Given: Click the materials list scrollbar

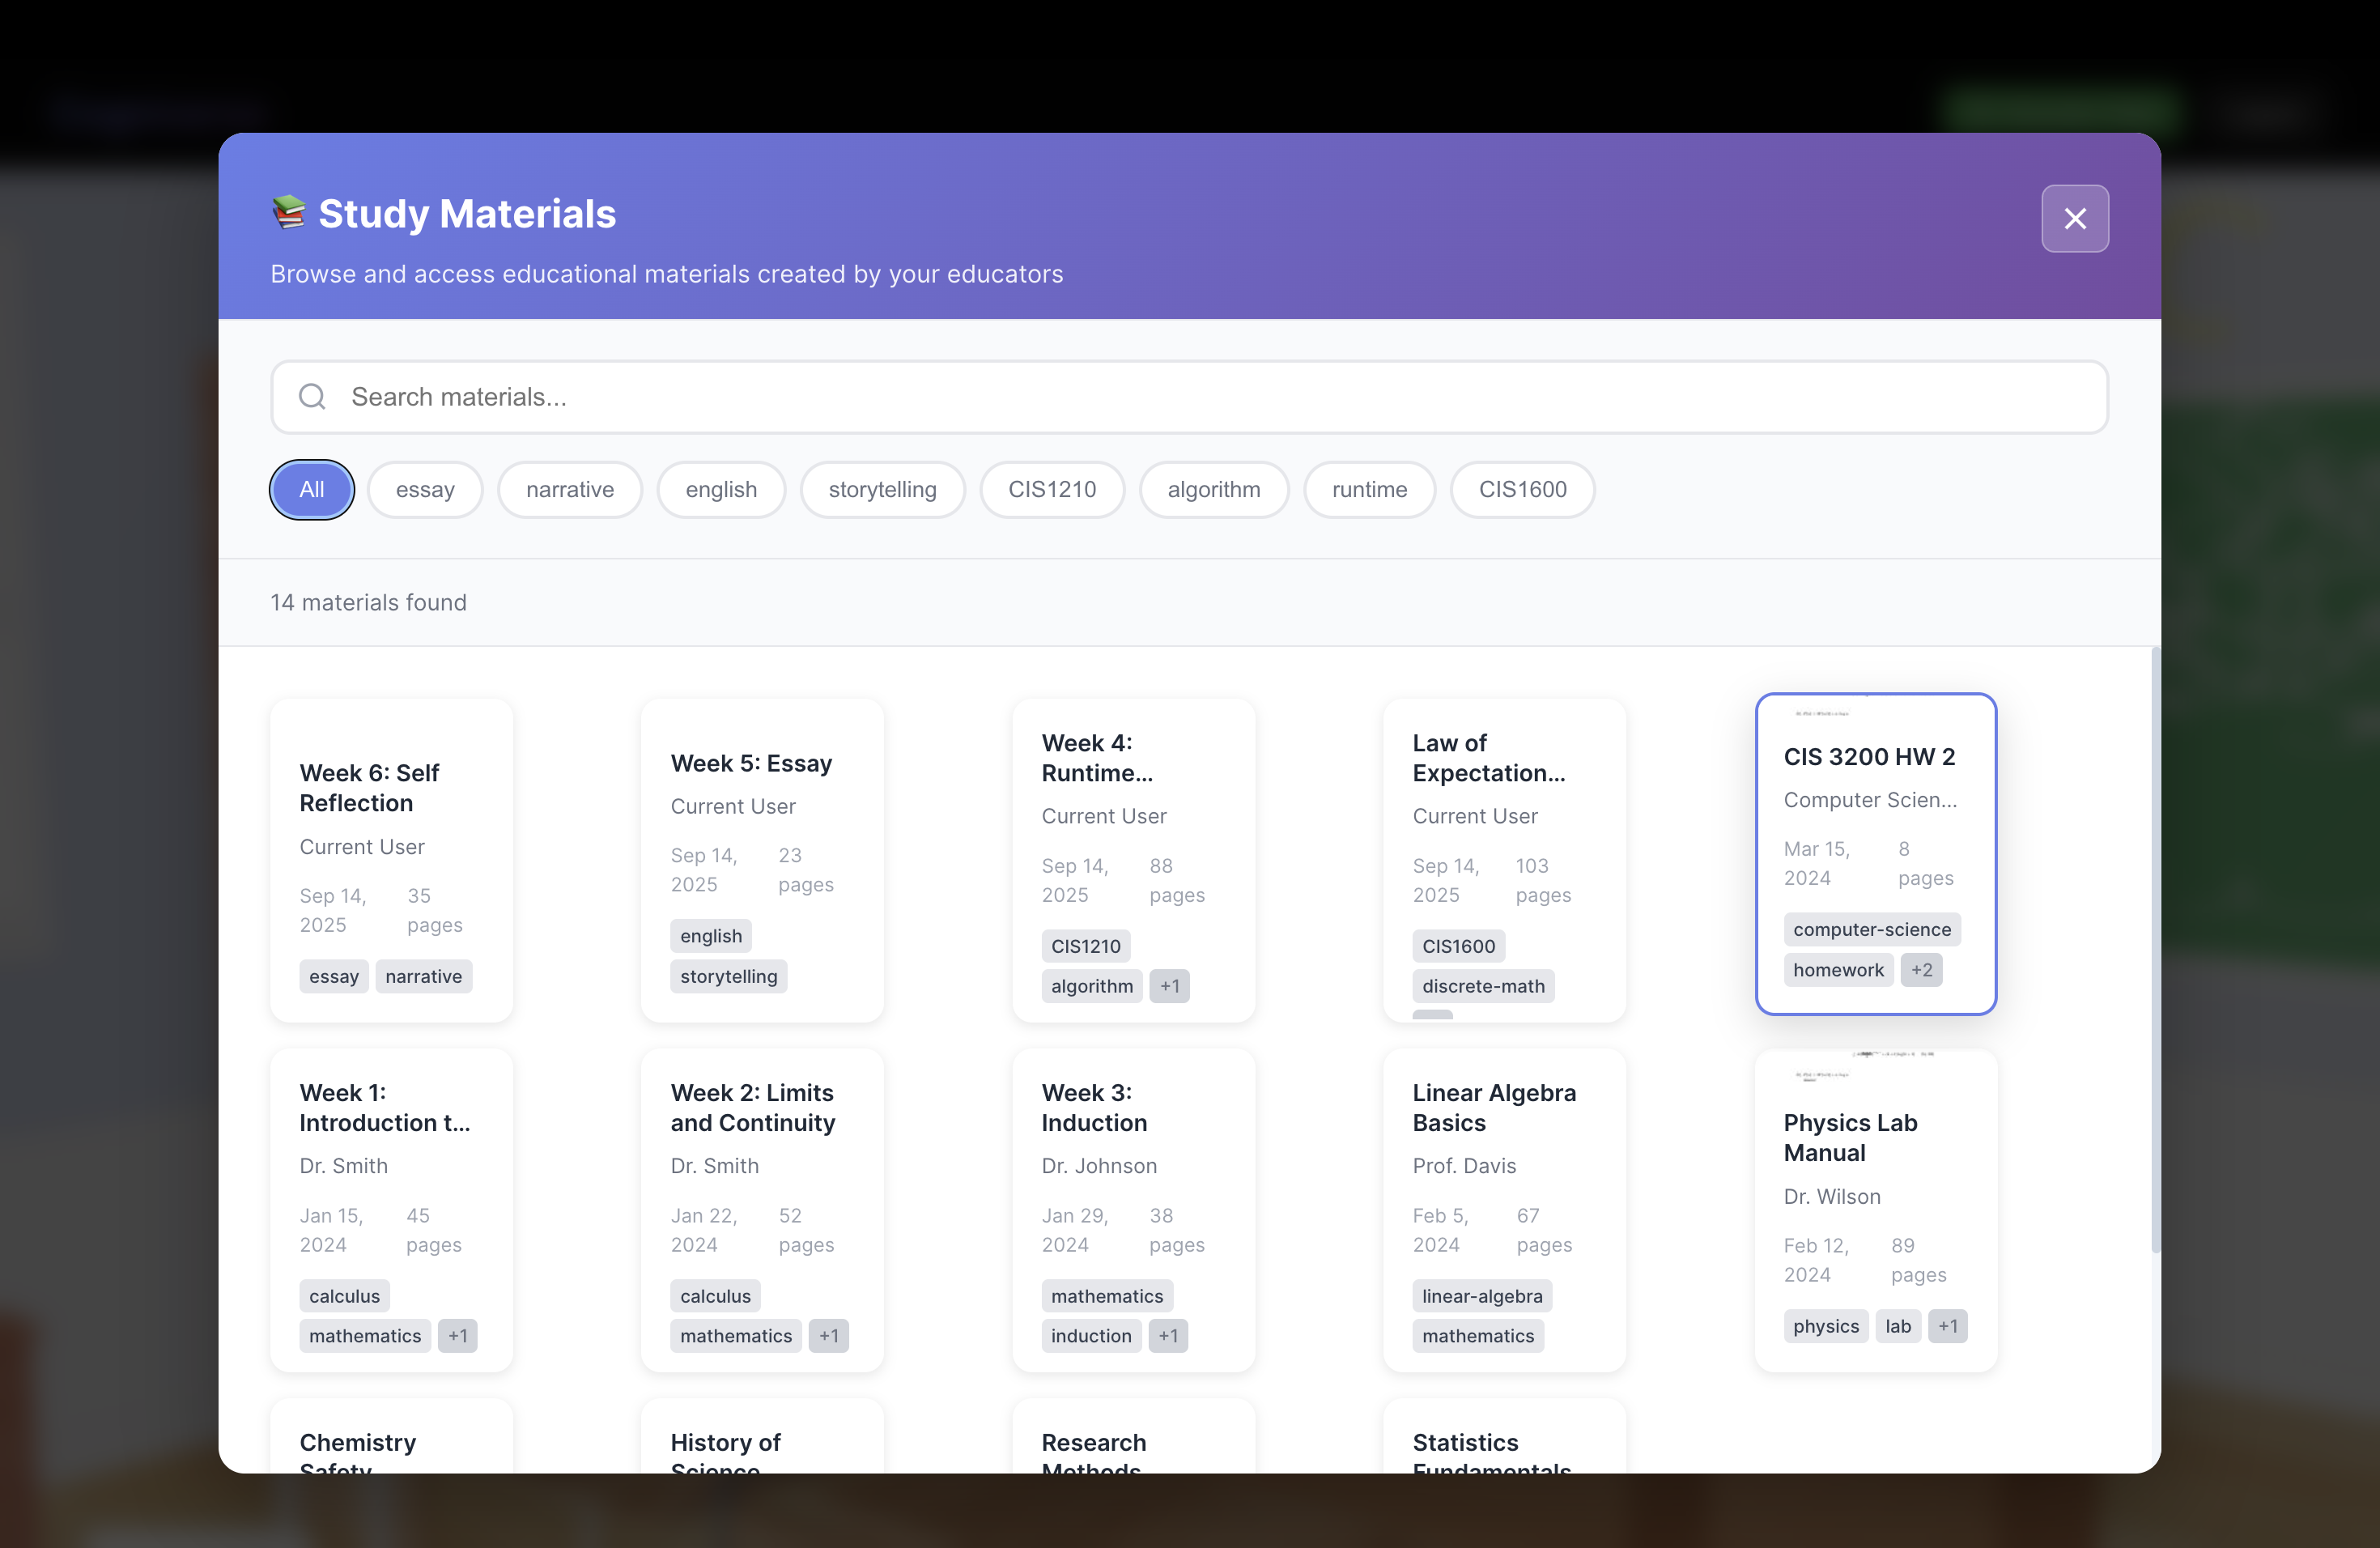Looking at the screenshot, I should coord(2154,950).
